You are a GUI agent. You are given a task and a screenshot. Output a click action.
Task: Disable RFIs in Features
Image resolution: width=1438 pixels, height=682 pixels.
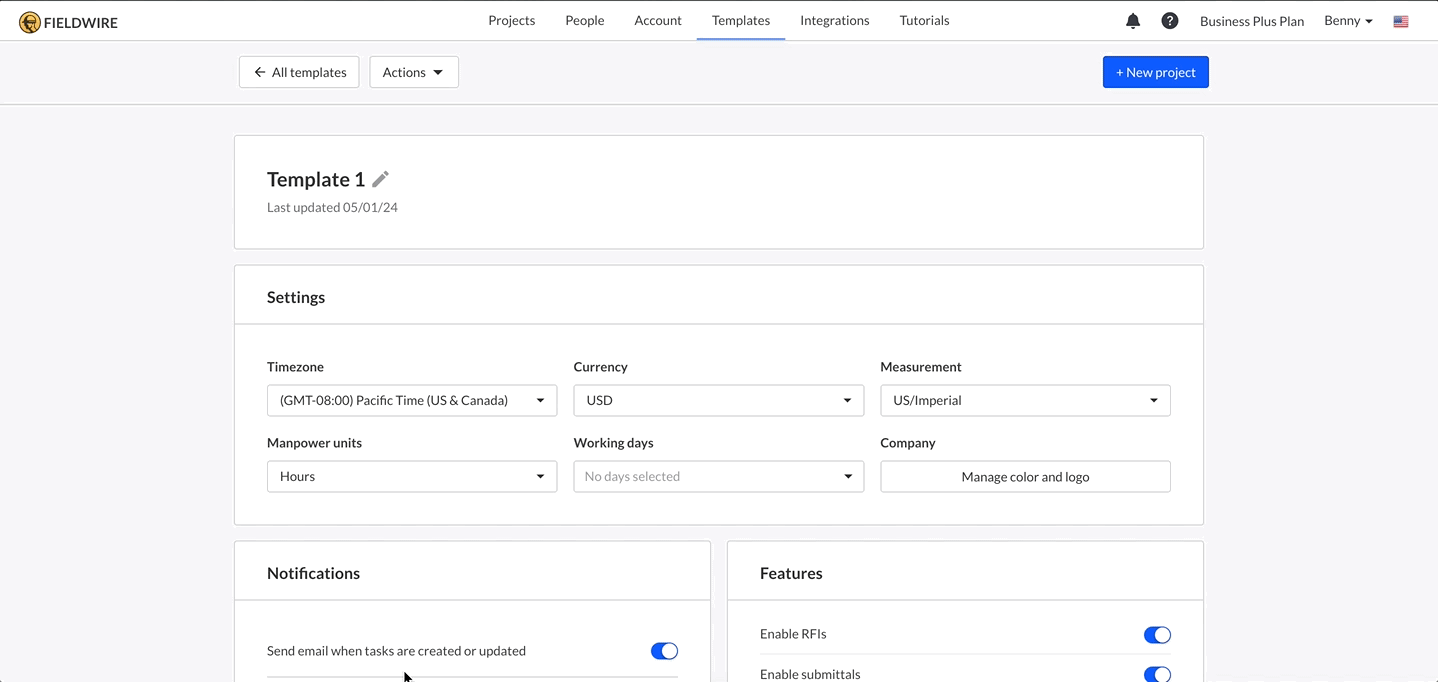pos(1156,634)
